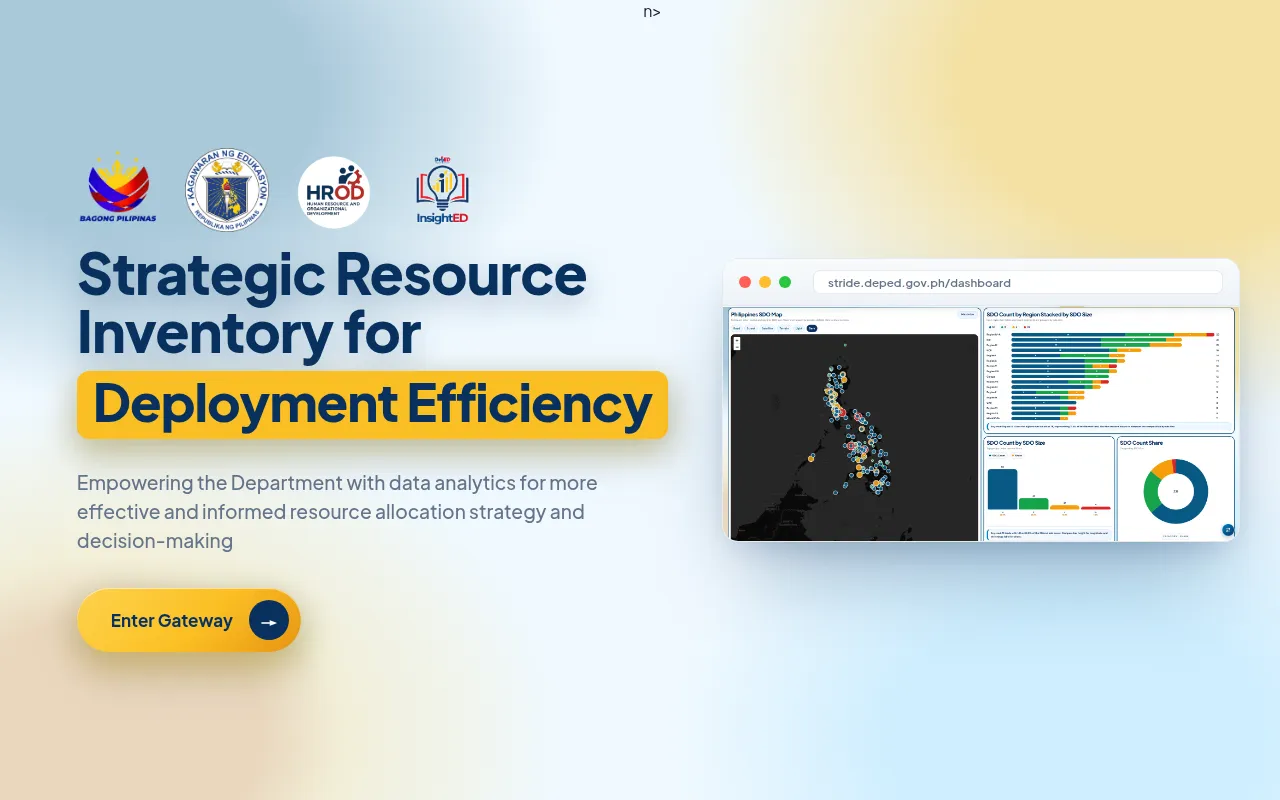The width and height of the screenshot is (1280, 800).
Task: Click the highlighted 'Deployment Efficiency' text
Action: (x=372, y=404)
